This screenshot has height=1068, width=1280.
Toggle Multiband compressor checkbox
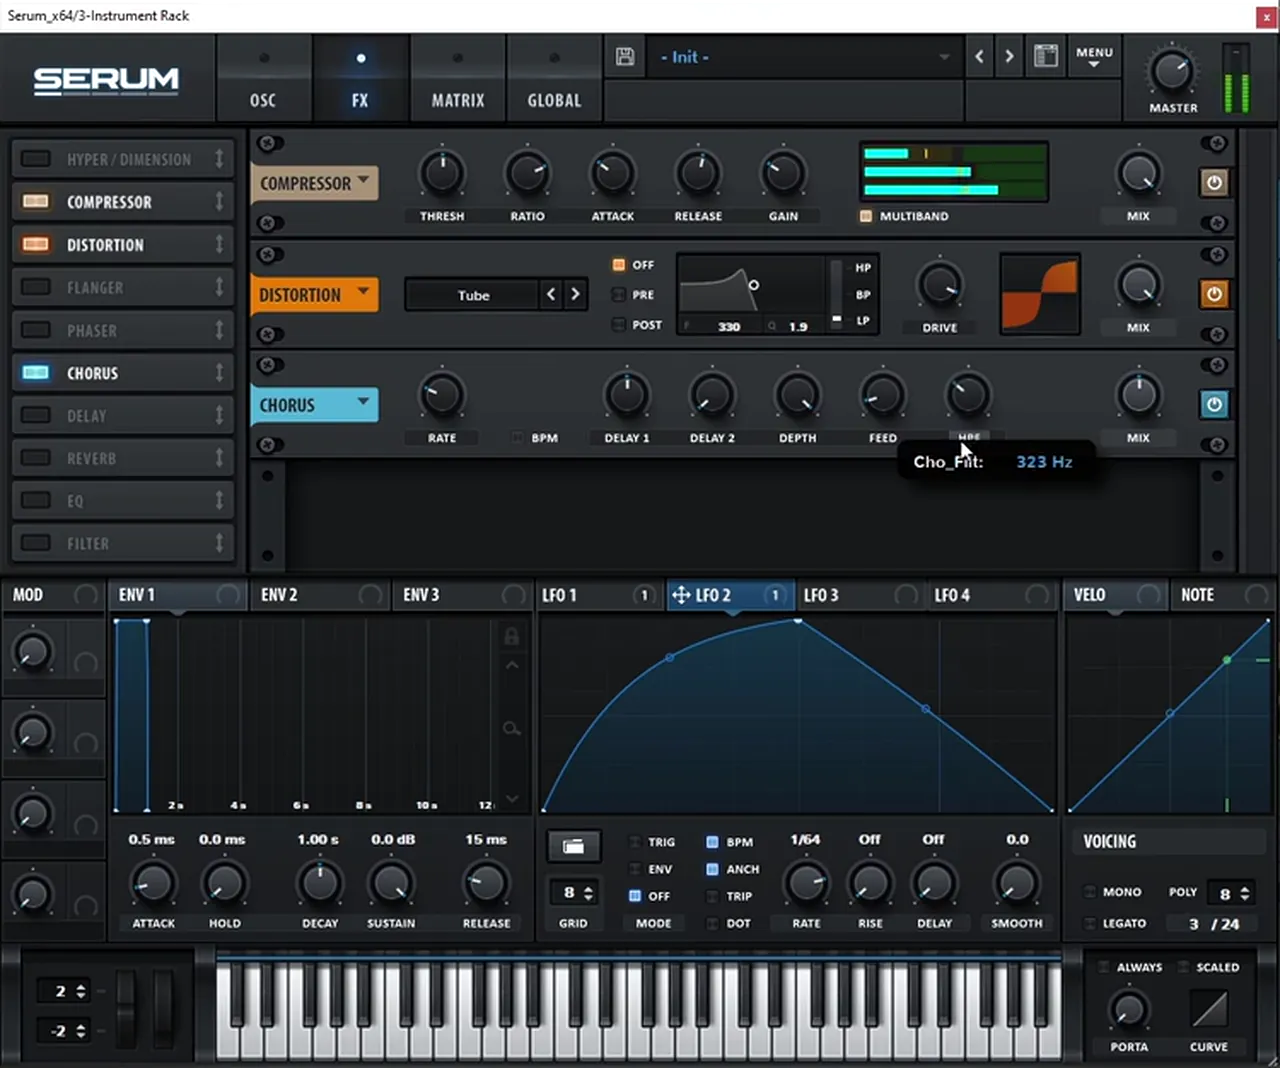click(866, 216)
